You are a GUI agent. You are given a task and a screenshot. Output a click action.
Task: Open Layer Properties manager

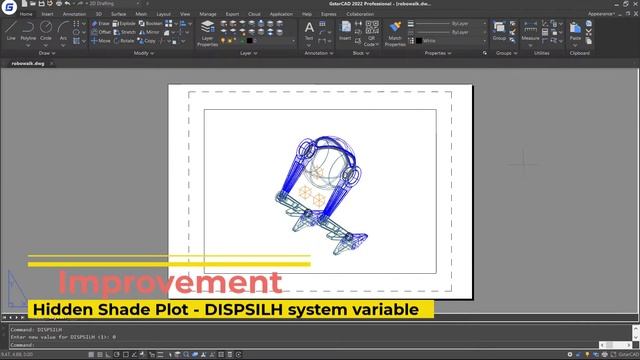click(x=207, y=33)
